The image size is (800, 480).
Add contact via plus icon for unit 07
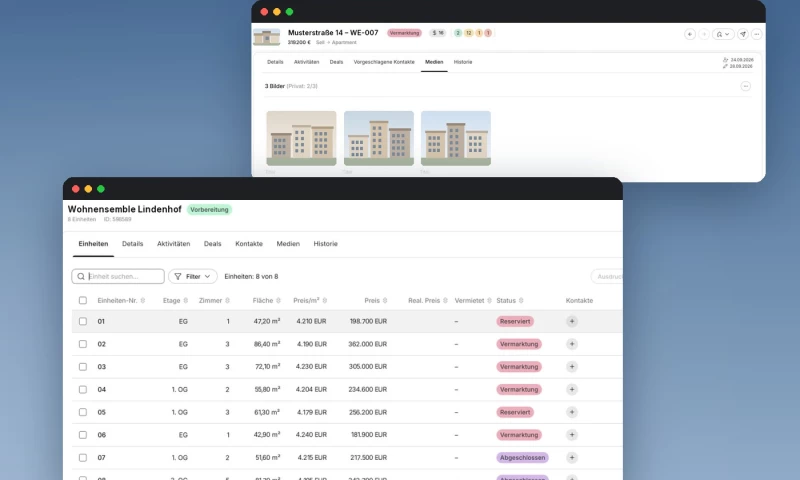tap(571, 458)
